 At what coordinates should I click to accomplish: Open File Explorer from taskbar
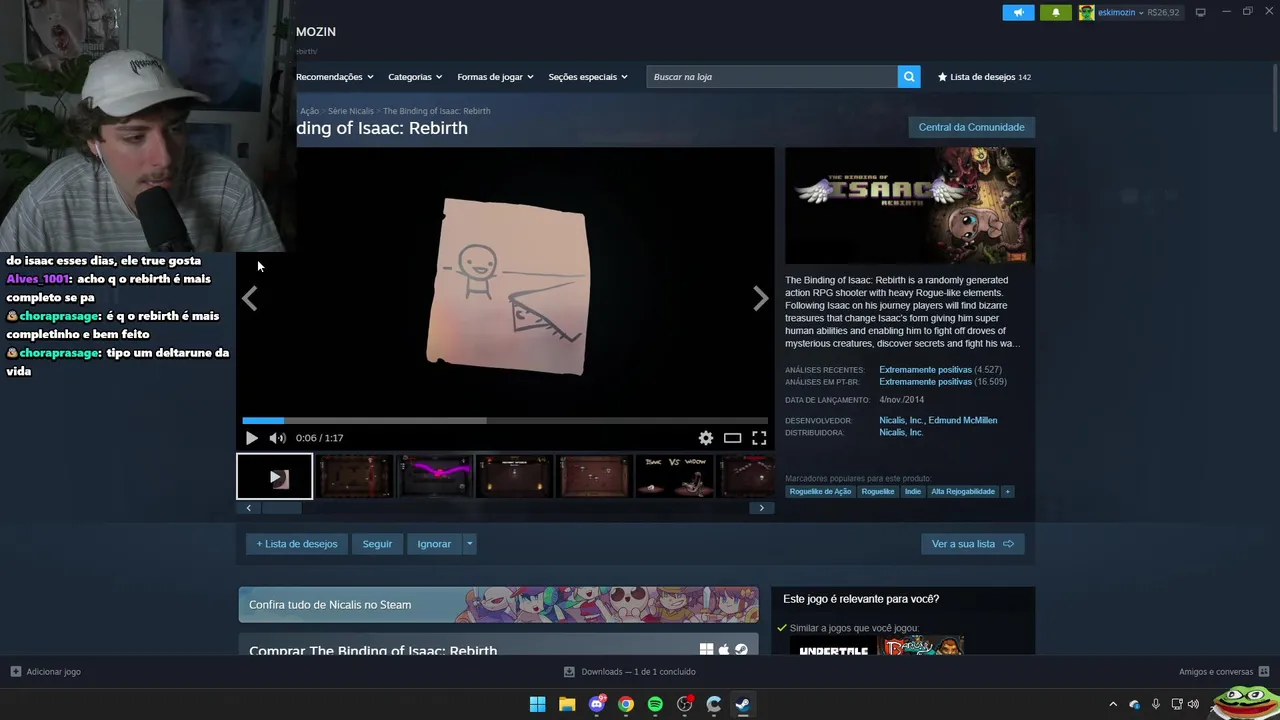point(567,704)
